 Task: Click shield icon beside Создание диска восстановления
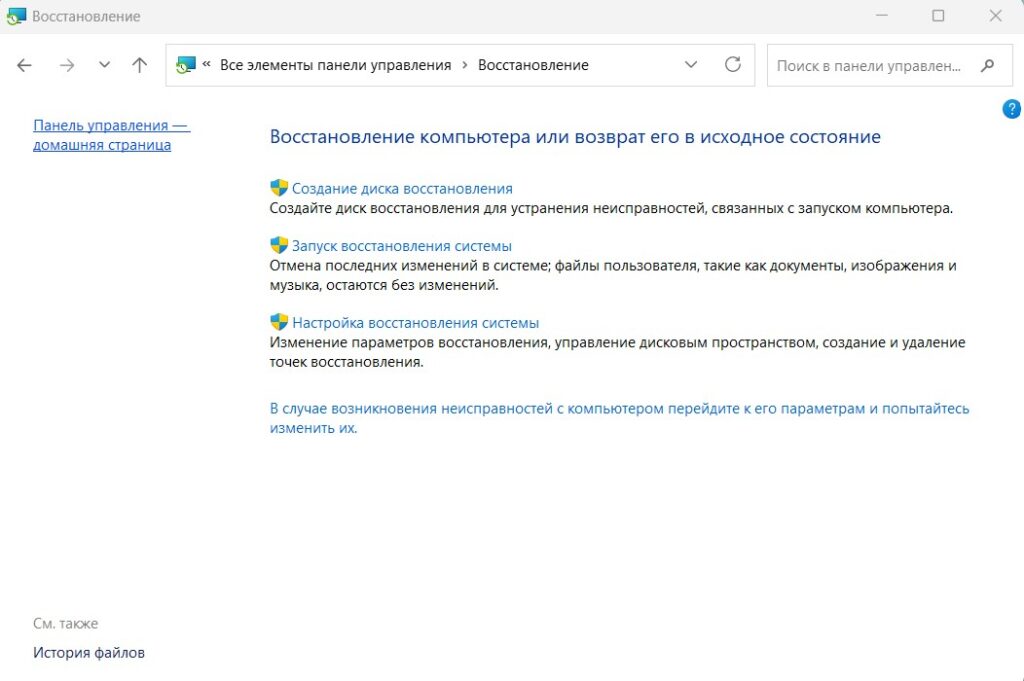[279, 188]
